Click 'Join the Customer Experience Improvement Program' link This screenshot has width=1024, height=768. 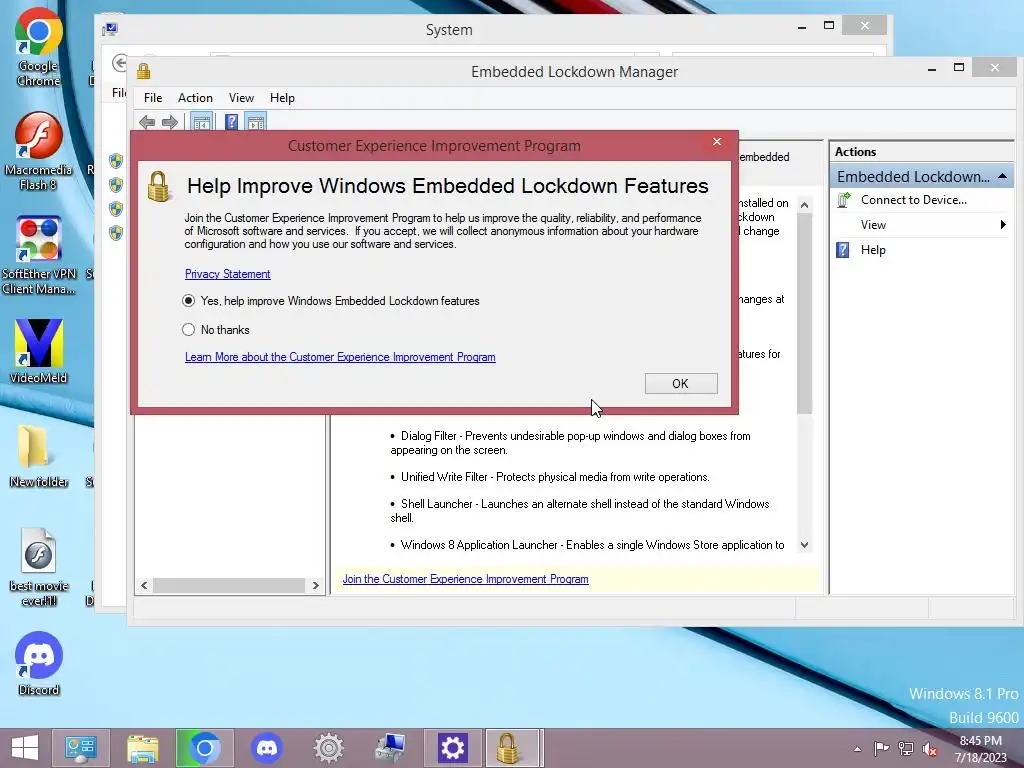pos(465,579)
